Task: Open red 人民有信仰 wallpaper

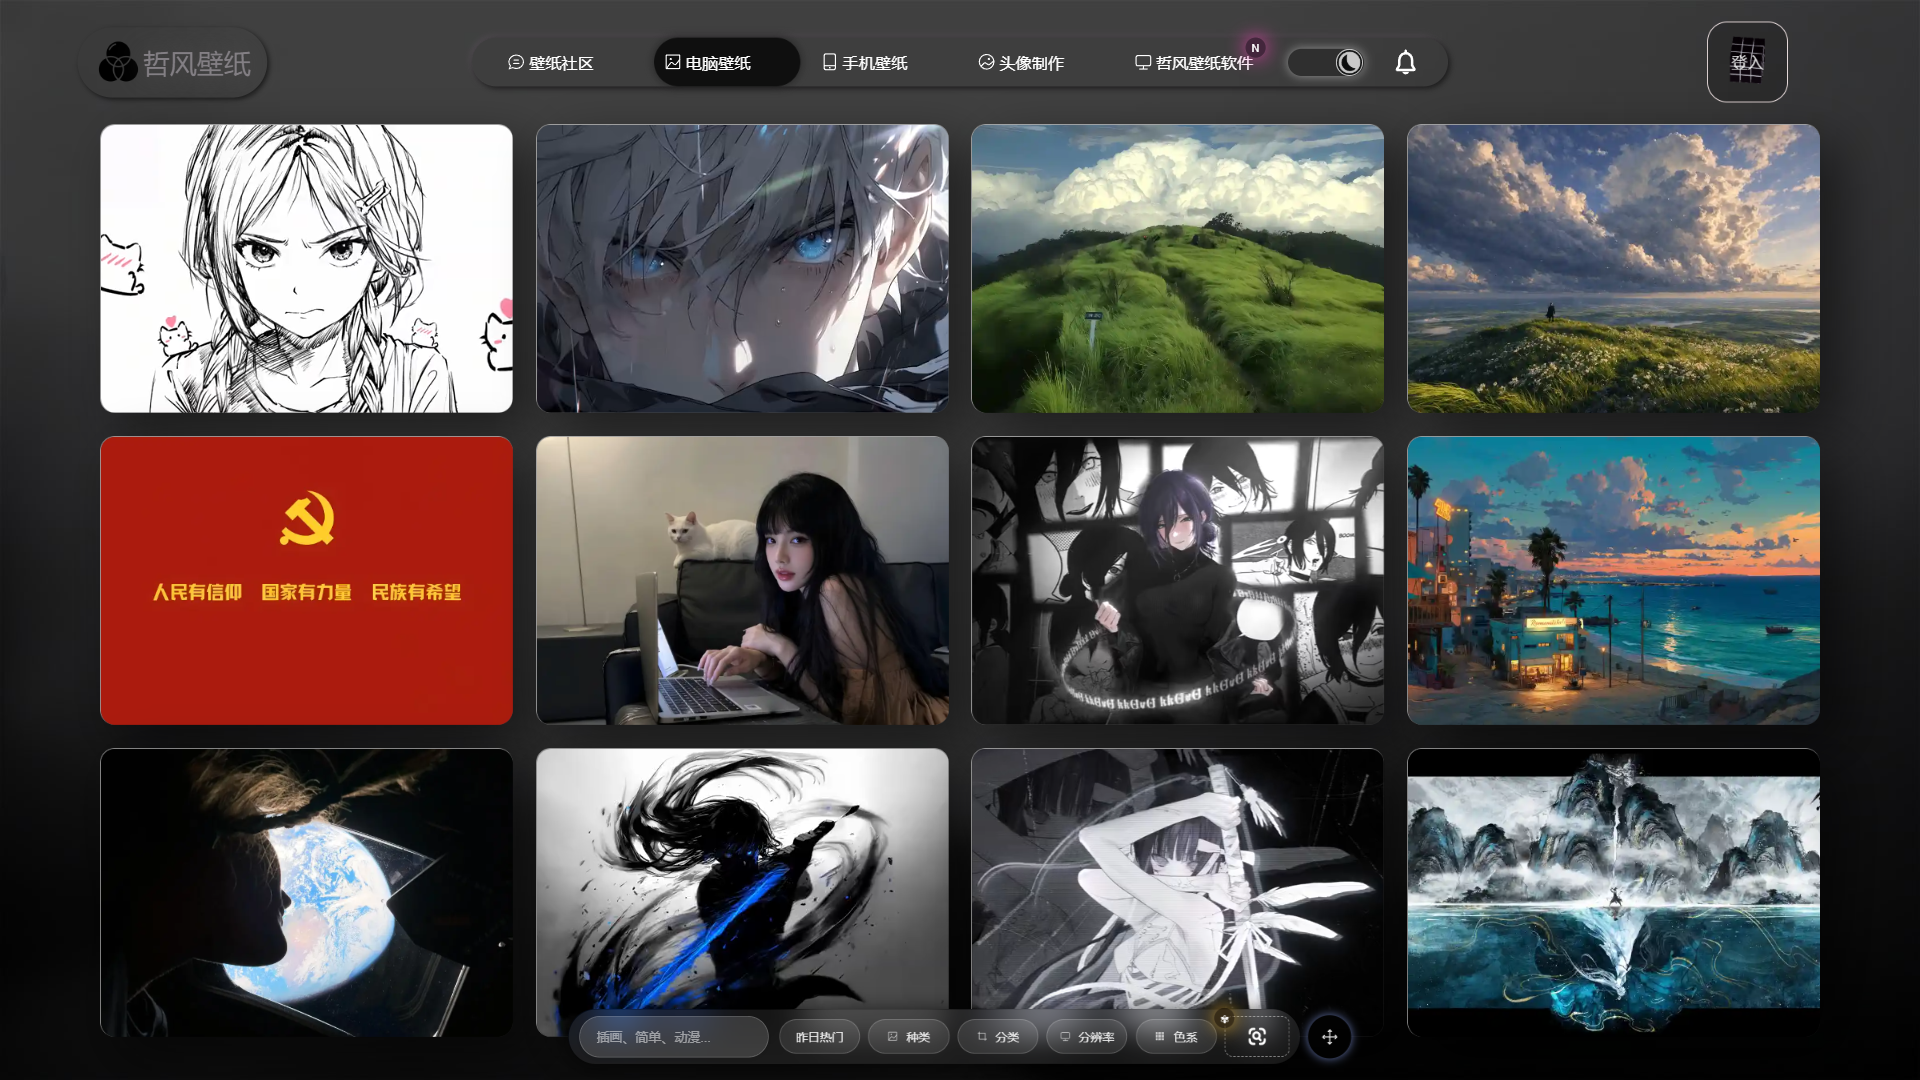Action: point(306,580)
